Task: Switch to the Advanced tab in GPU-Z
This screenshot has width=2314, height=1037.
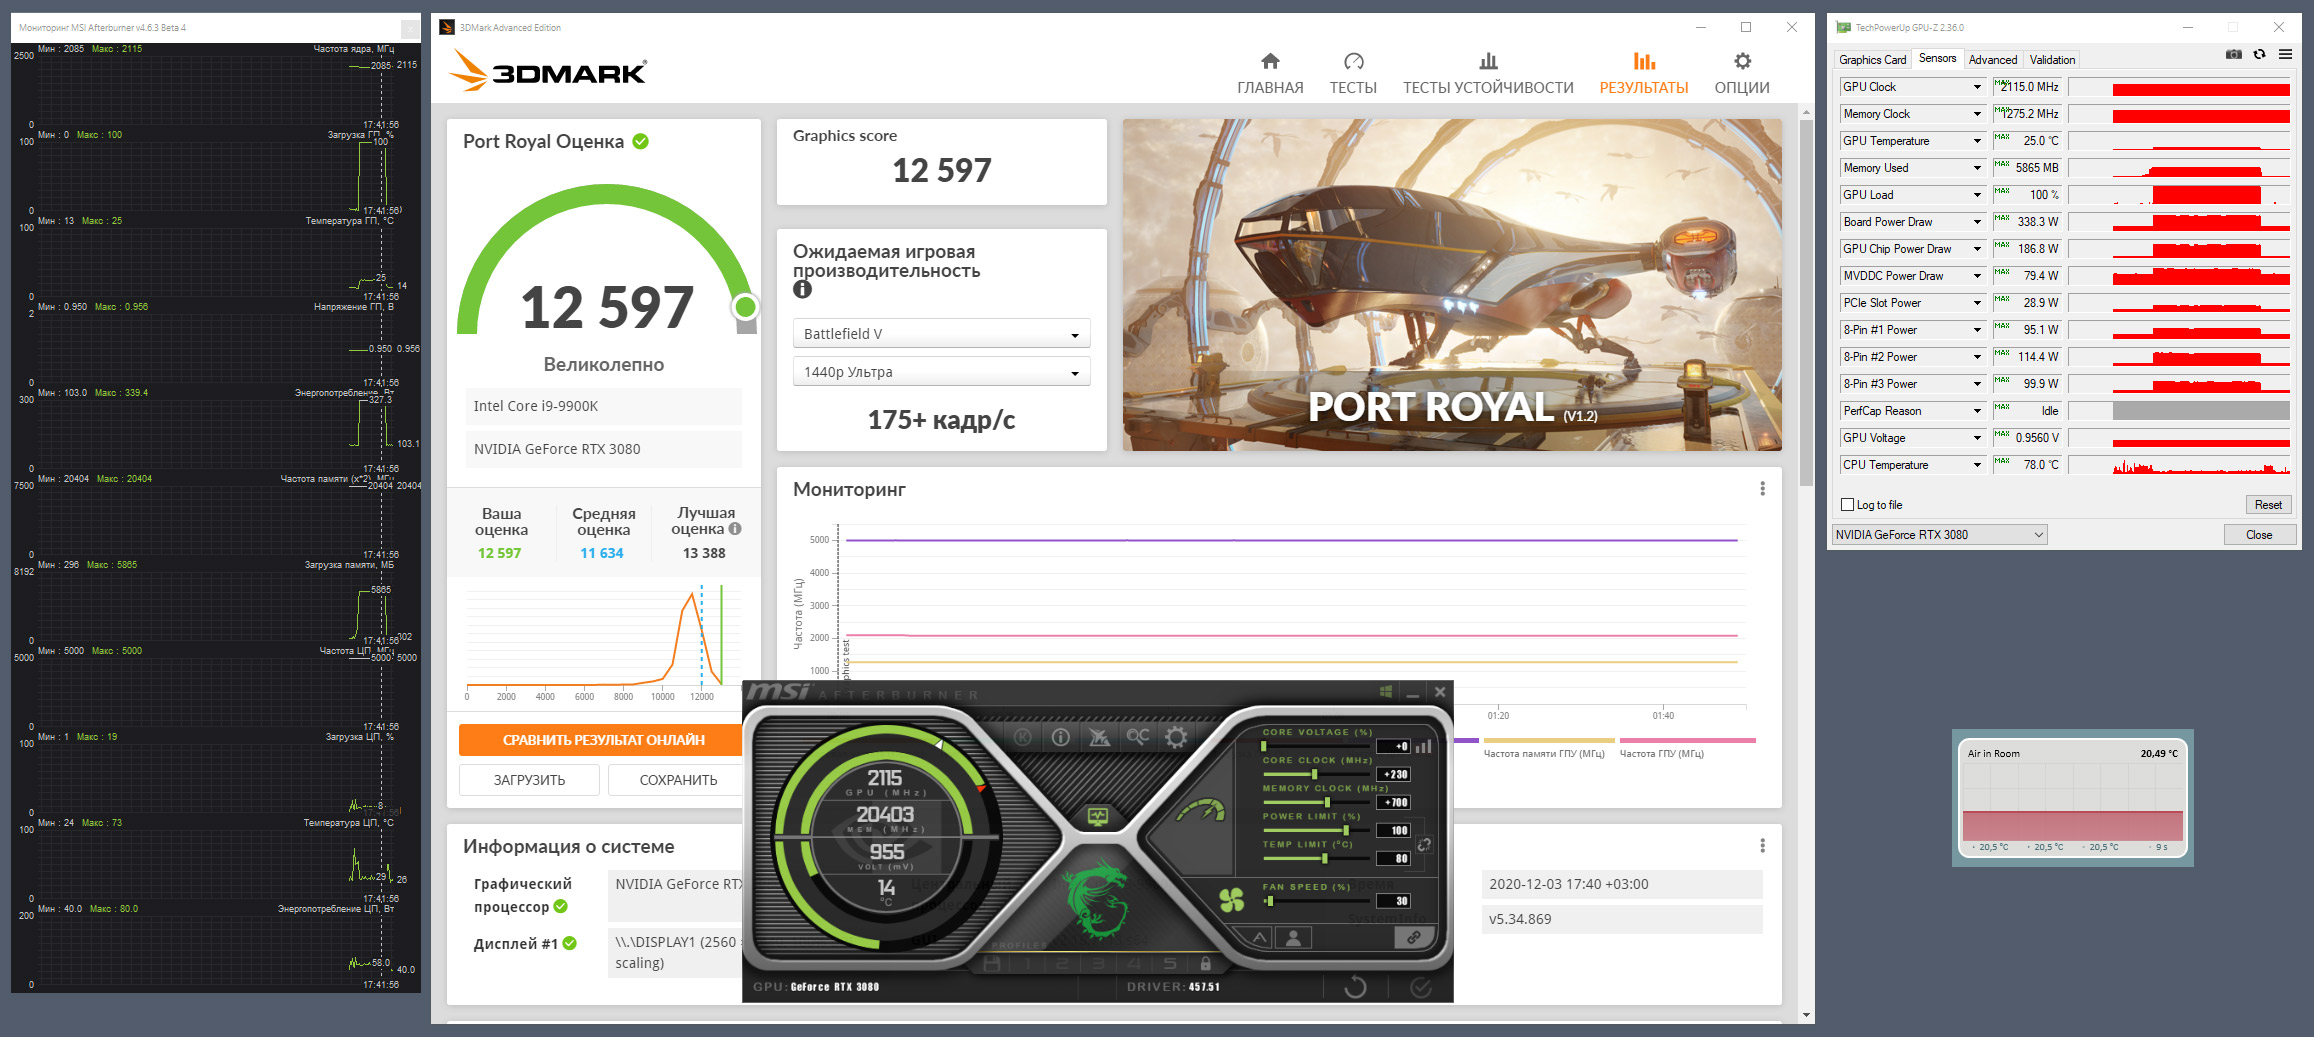Action: coord(1992,60)
